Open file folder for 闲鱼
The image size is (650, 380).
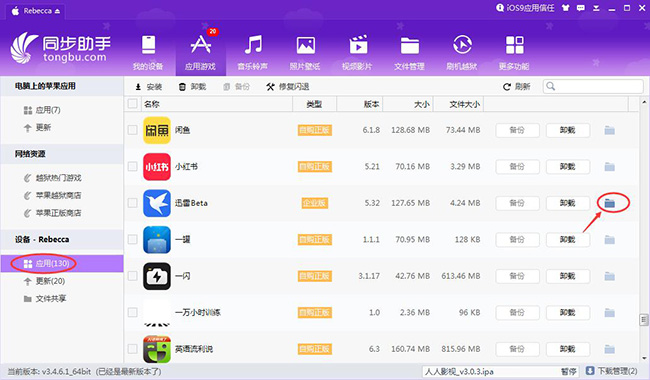point(609,130)
